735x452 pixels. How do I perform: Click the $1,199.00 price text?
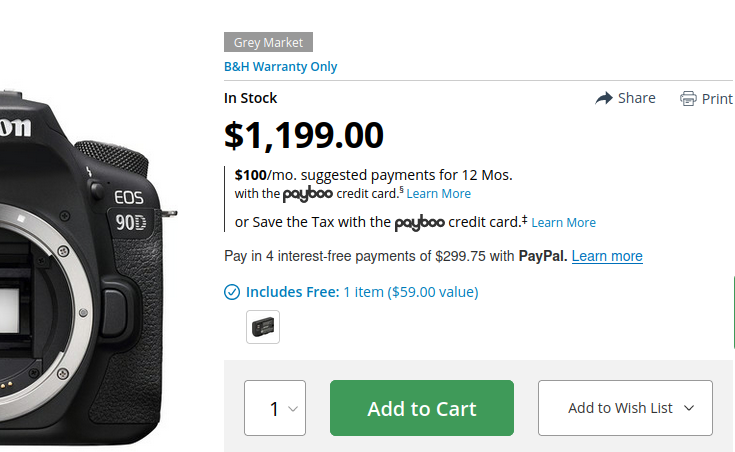click(304, 135)
